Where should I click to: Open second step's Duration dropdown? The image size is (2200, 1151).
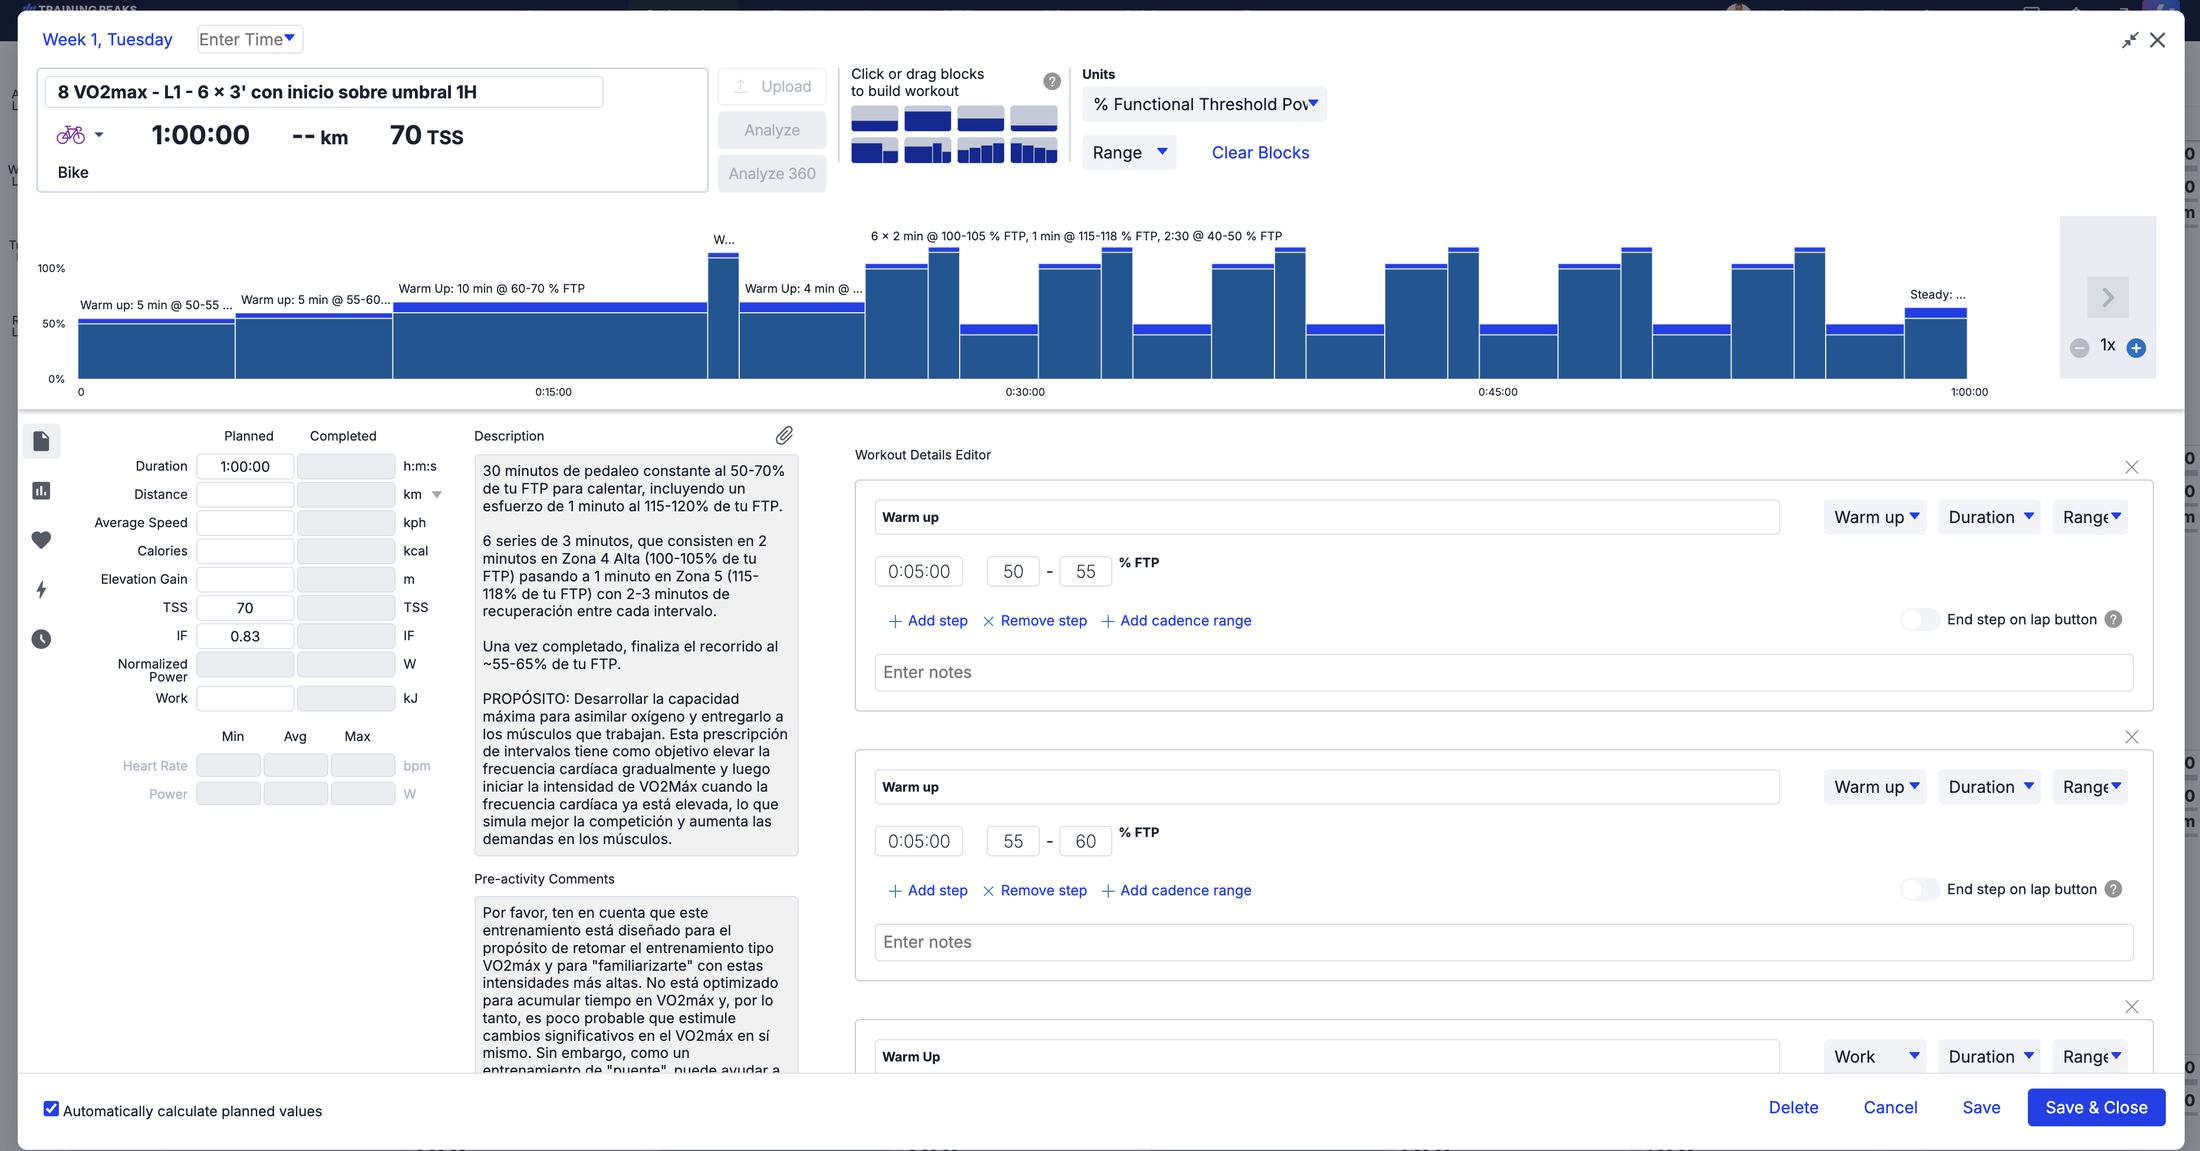(x=1989, y=787)
